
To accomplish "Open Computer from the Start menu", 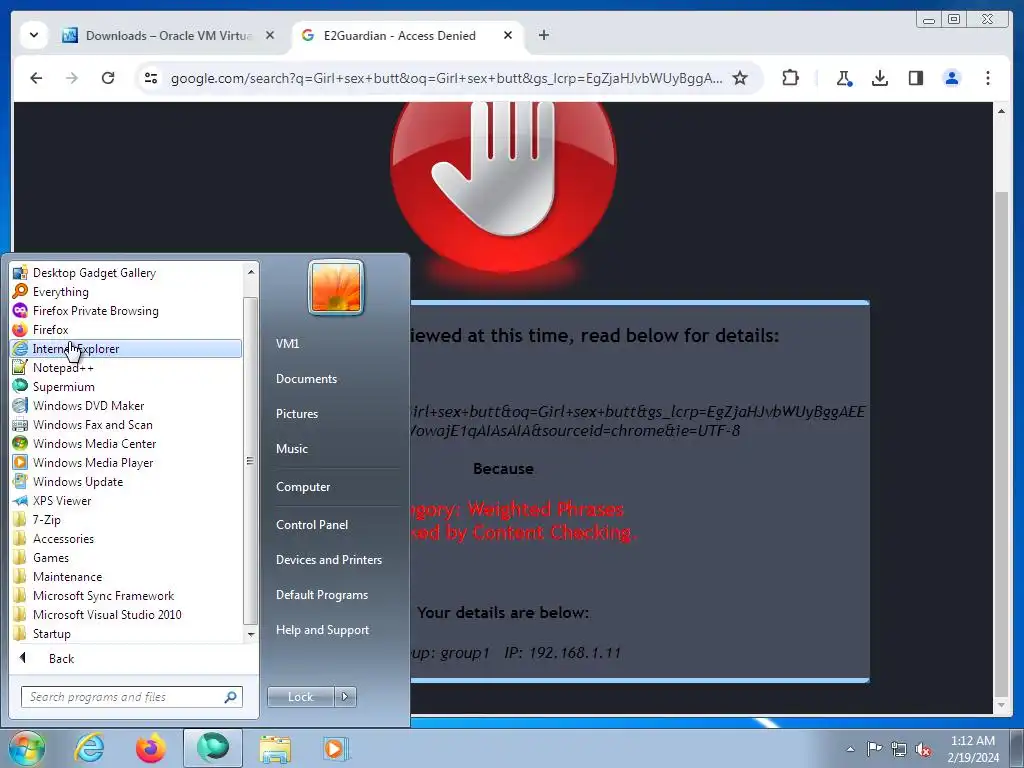I will click(302, 487).
